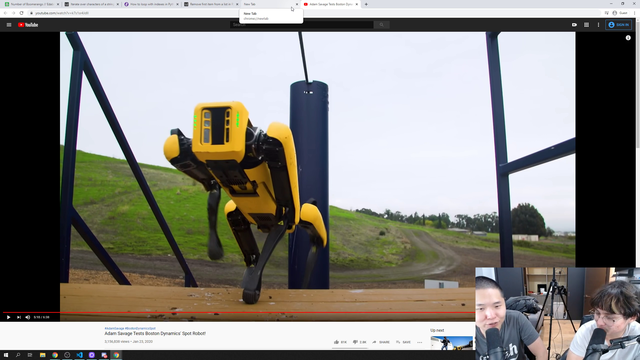Open a new browser tab with plus
Screen dimensions: 640x360
[x=366, y=4]
